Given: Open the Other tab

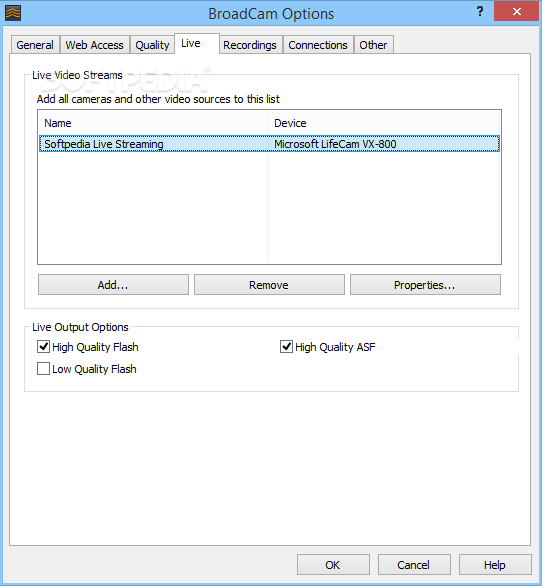Looking at the screenshot, I should [373, 45].
